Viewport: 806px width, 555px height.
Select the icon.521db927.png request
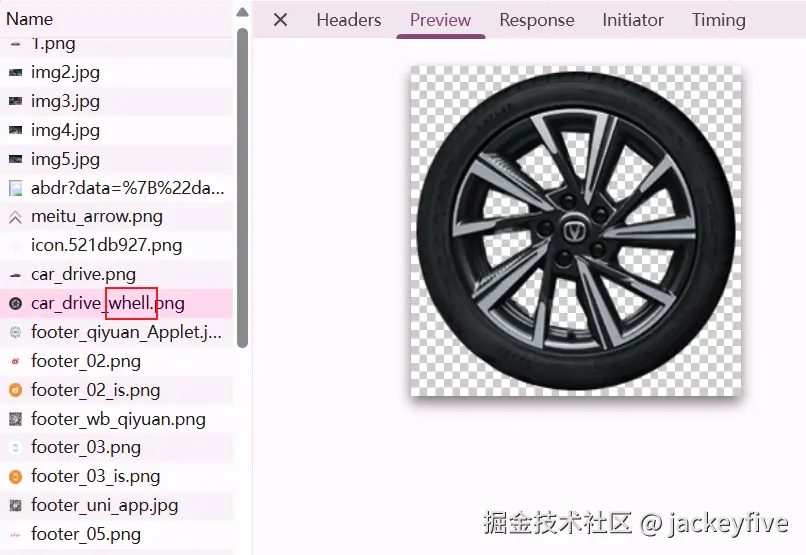pos(116,246)
